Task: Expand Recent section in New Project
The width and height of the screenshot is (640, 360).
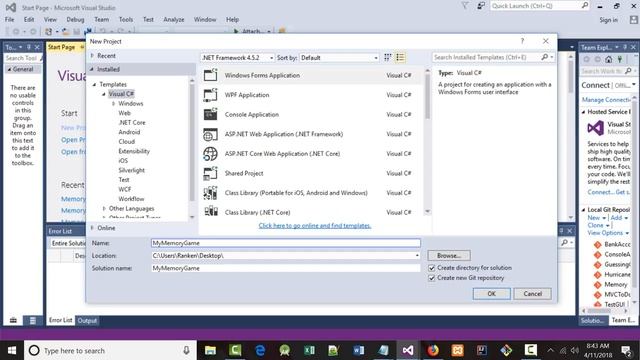Action: click(92, 56)
